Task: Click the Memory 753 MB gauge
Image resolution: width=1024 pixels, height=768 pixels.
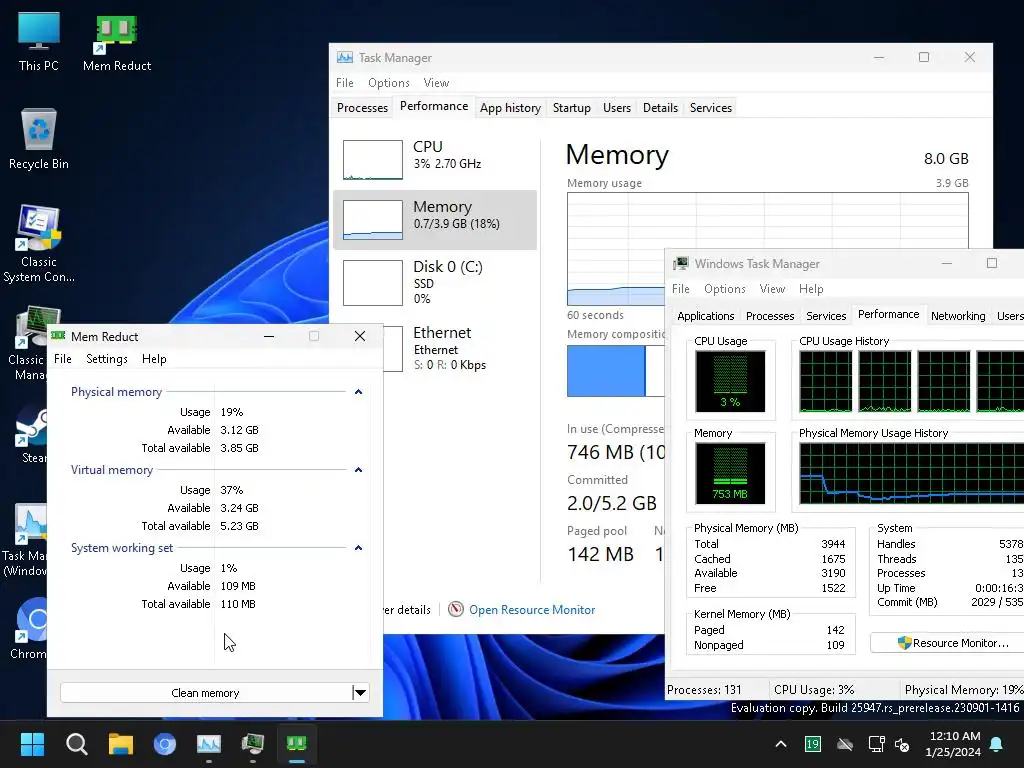Action: pos(730,473)
